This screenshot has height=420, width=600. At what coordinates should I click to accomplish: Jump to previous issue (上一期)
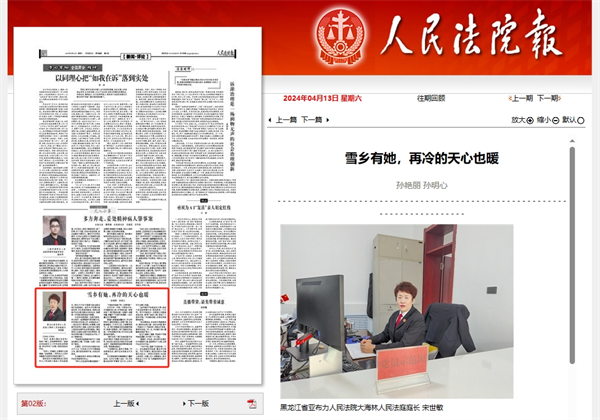(520, 99)
